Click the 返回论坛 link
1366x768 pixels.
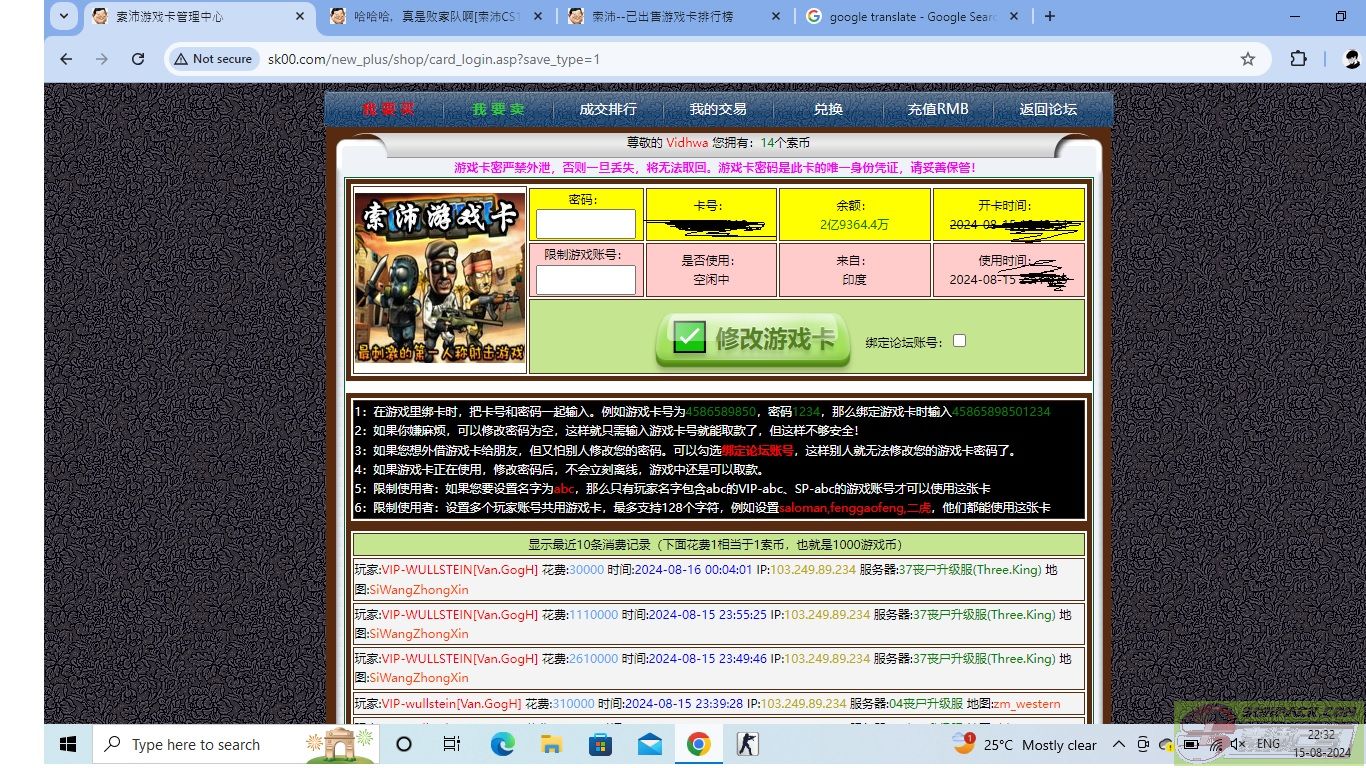(1048, 109)
